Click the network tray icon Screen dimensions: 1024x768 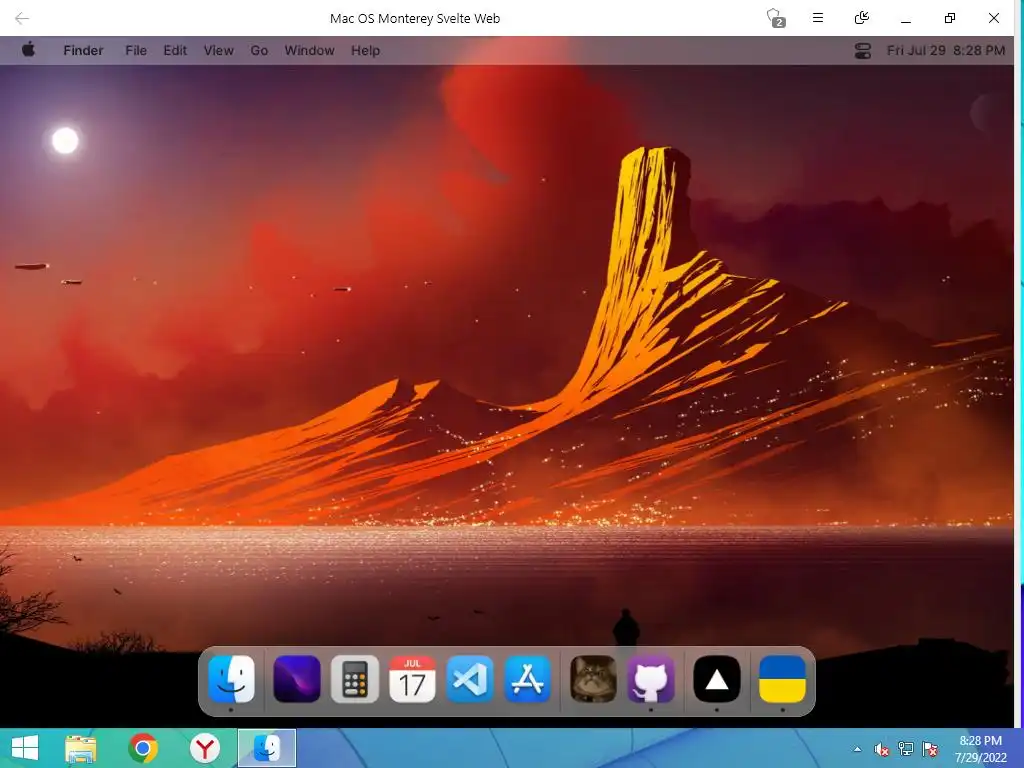[x=906, y=749]
